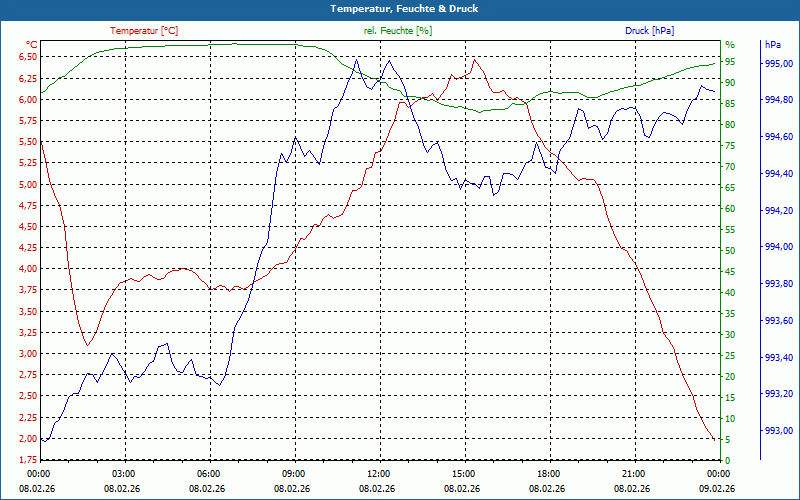Viewport: 800px width, 500px height.
Task: Select the blue 'Druck [hPa]' legend label
Action: click(649, 31)
